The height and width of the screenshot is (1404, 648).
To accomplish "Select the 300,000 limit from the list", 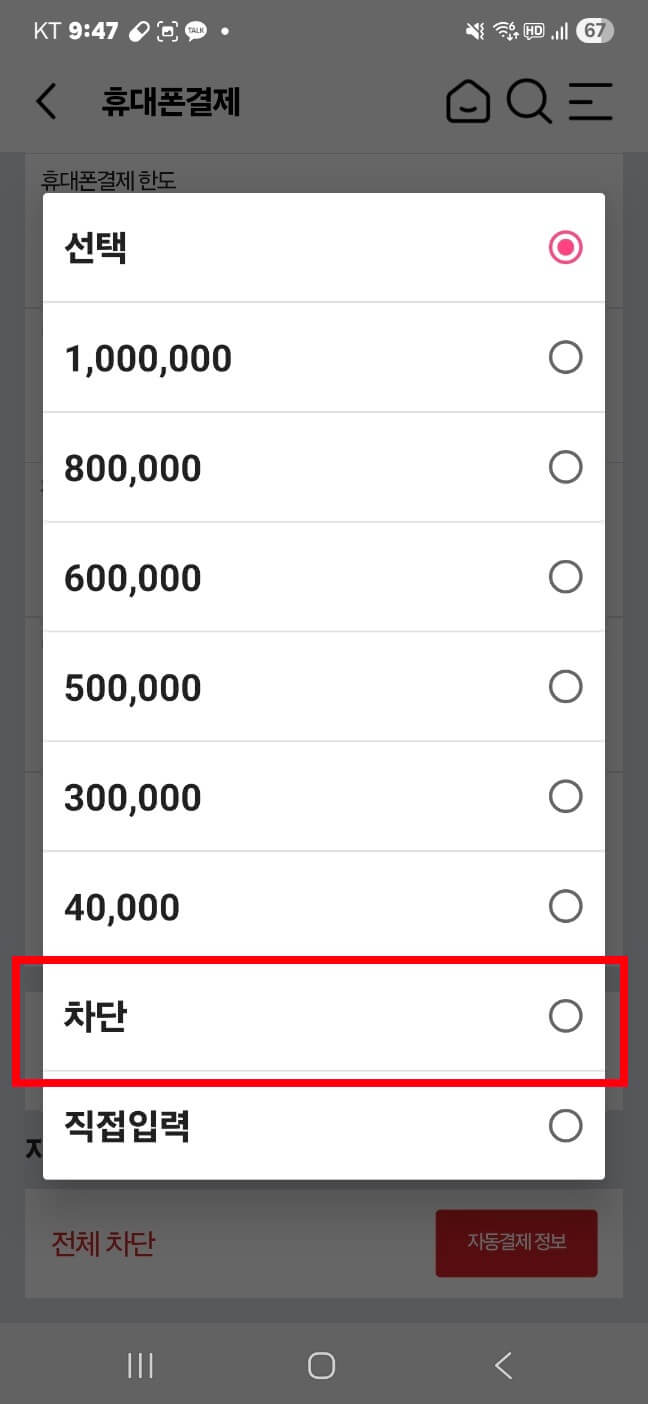I will (x=566, y=796).
